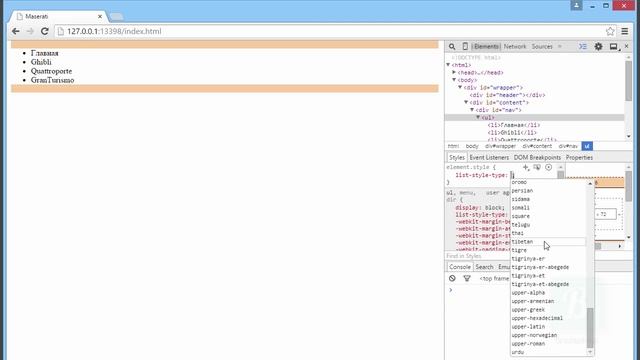Toggle device mode phone icon
The height and width of the screenshot is (360, 640).
point(464,47)
